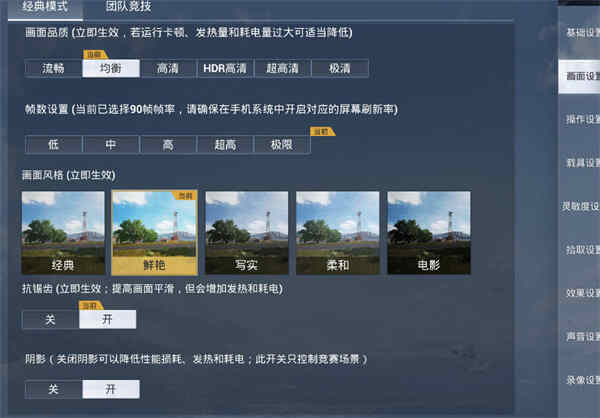
Task: Select the 经典 style thumbnail
Action: tap(63, 233)
